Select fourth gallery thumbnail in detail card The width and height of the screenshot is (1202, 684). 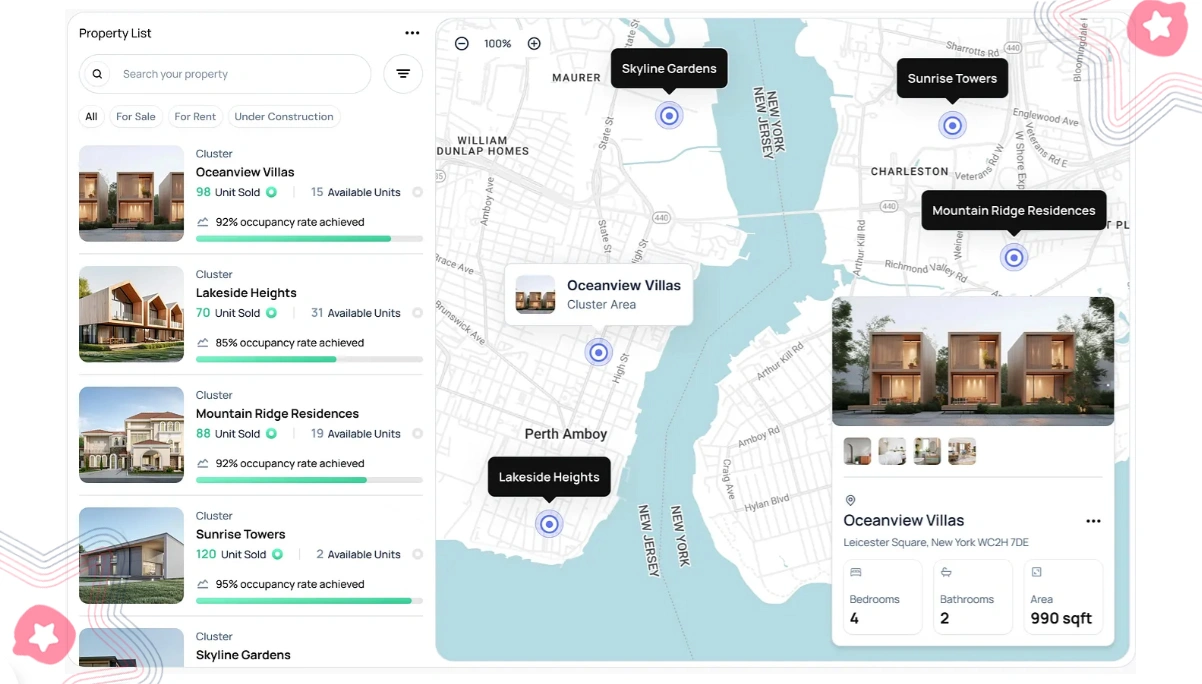(x=962, y=451)
